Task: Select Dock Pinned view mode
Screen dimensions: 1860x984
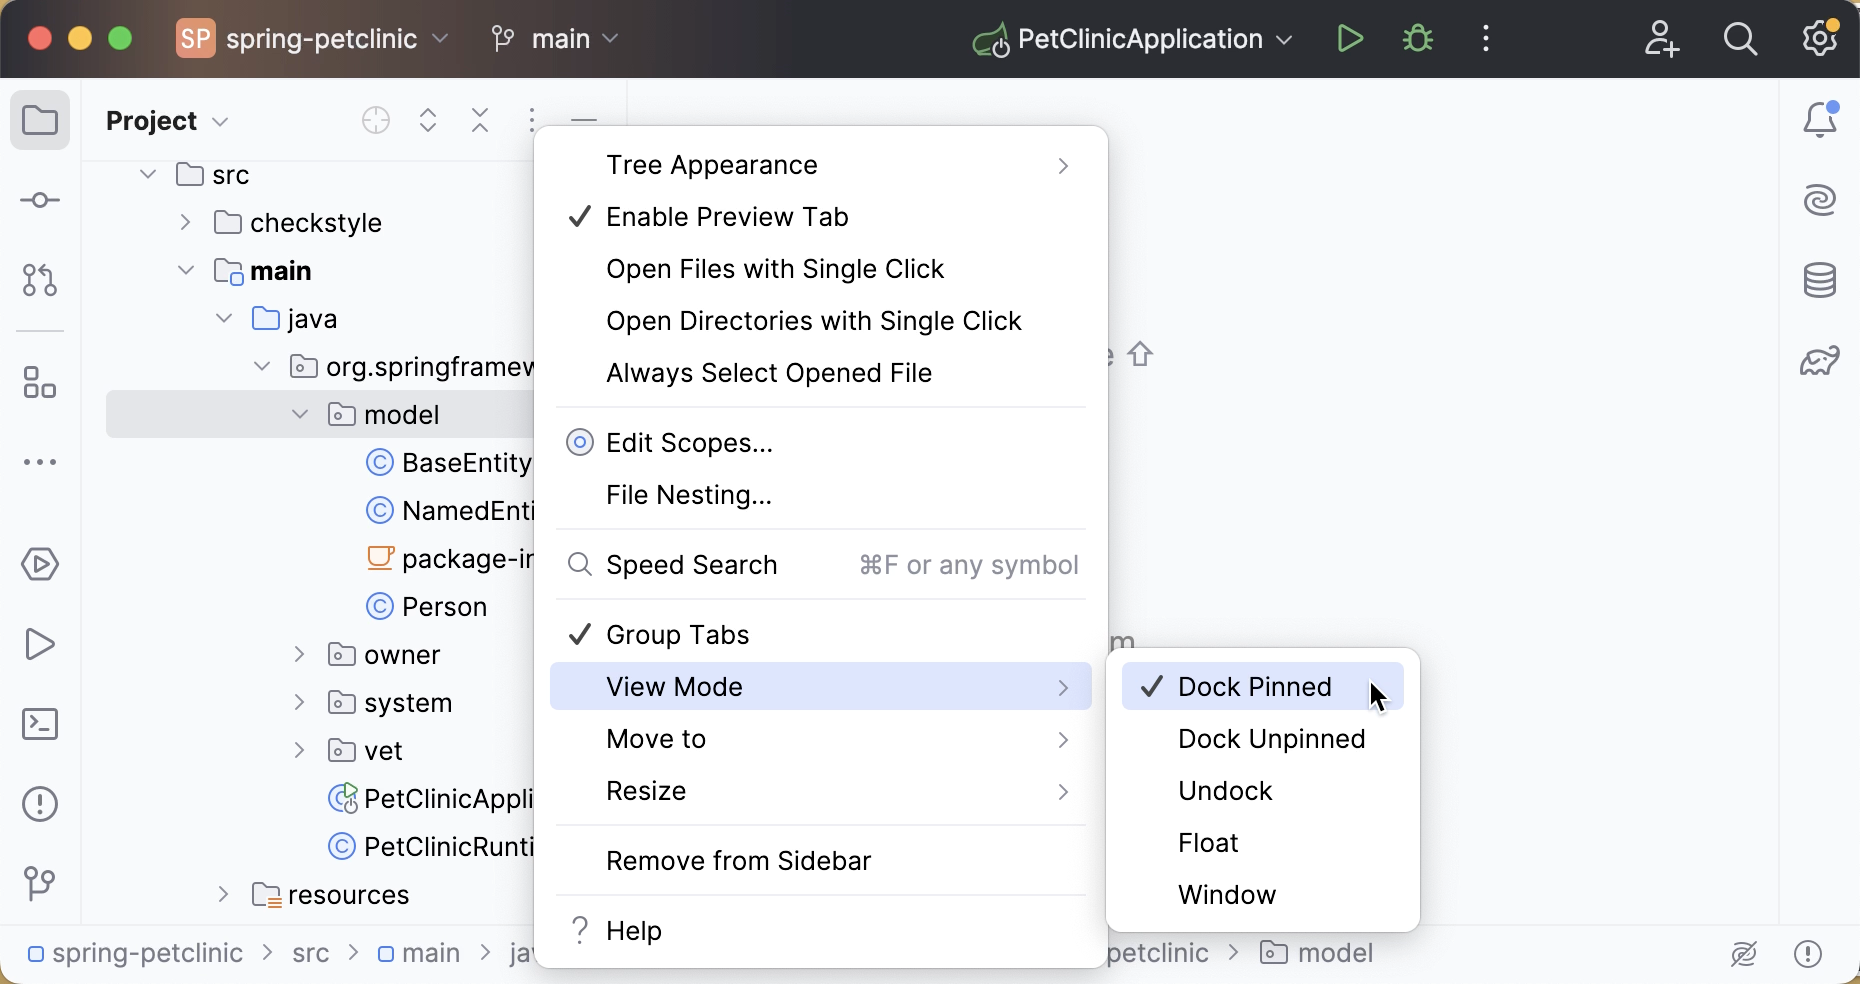Action: (1255, 687)
